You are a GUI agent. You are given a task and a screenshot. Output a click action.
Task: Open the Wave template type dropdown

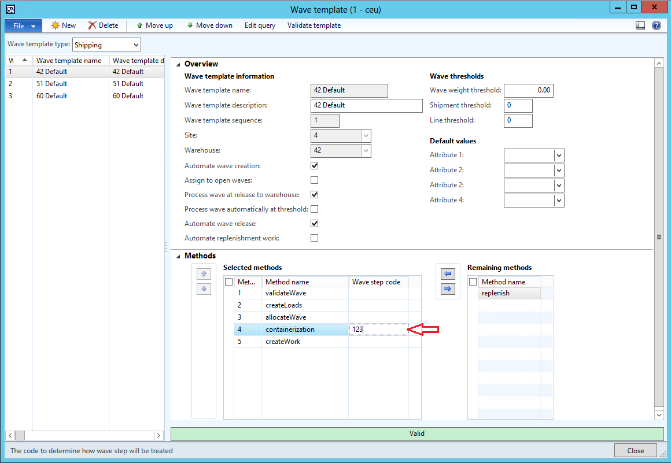pyautogui.click(x=135, y=45)
